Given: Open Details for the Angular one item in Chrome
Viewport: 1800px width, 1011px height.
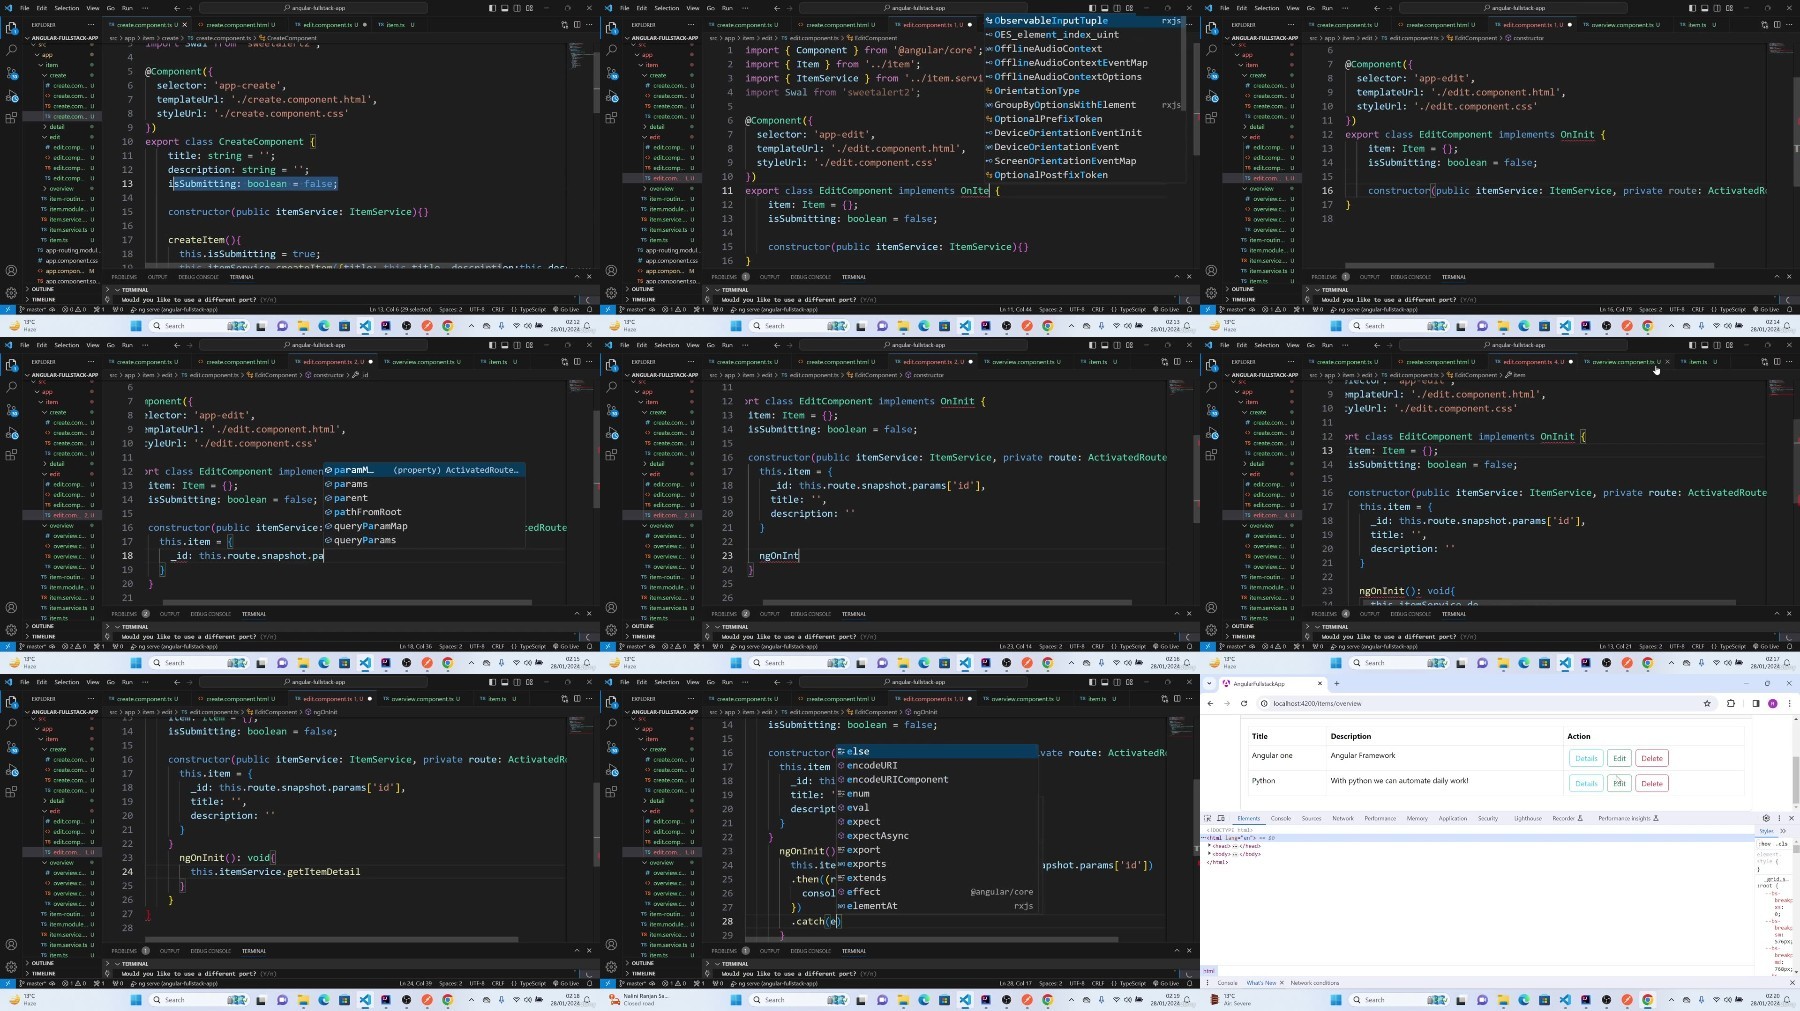Looking at the screenshot, I should pyautogui.click(x=1586, y=758).
